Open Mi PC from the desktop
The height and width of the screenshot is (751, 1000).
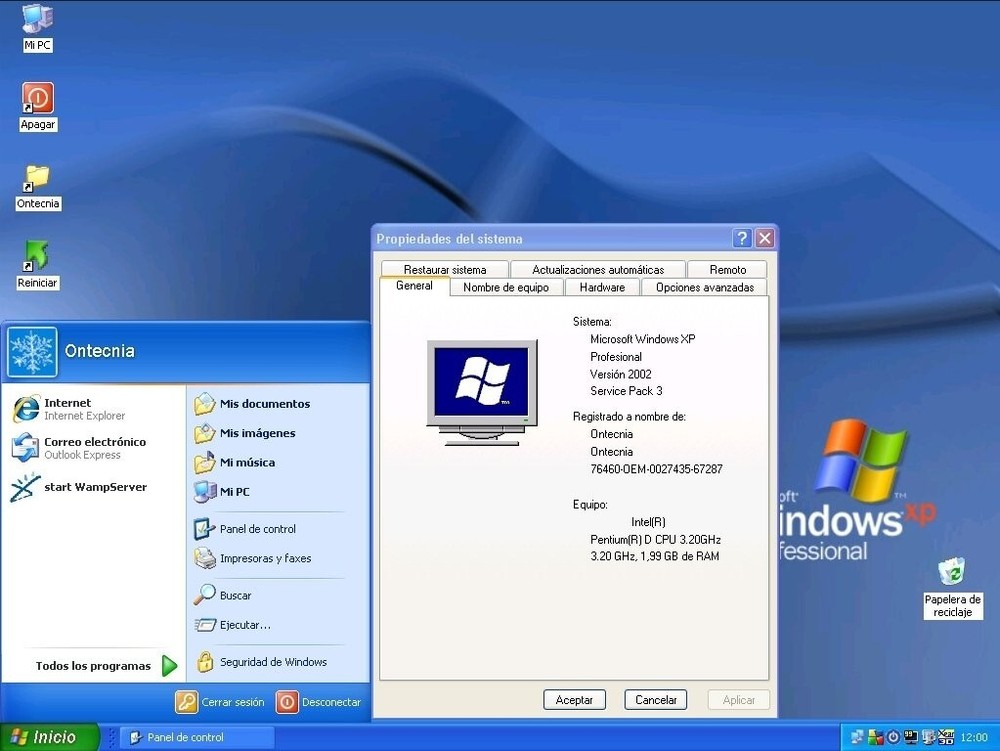coord(36,25)
